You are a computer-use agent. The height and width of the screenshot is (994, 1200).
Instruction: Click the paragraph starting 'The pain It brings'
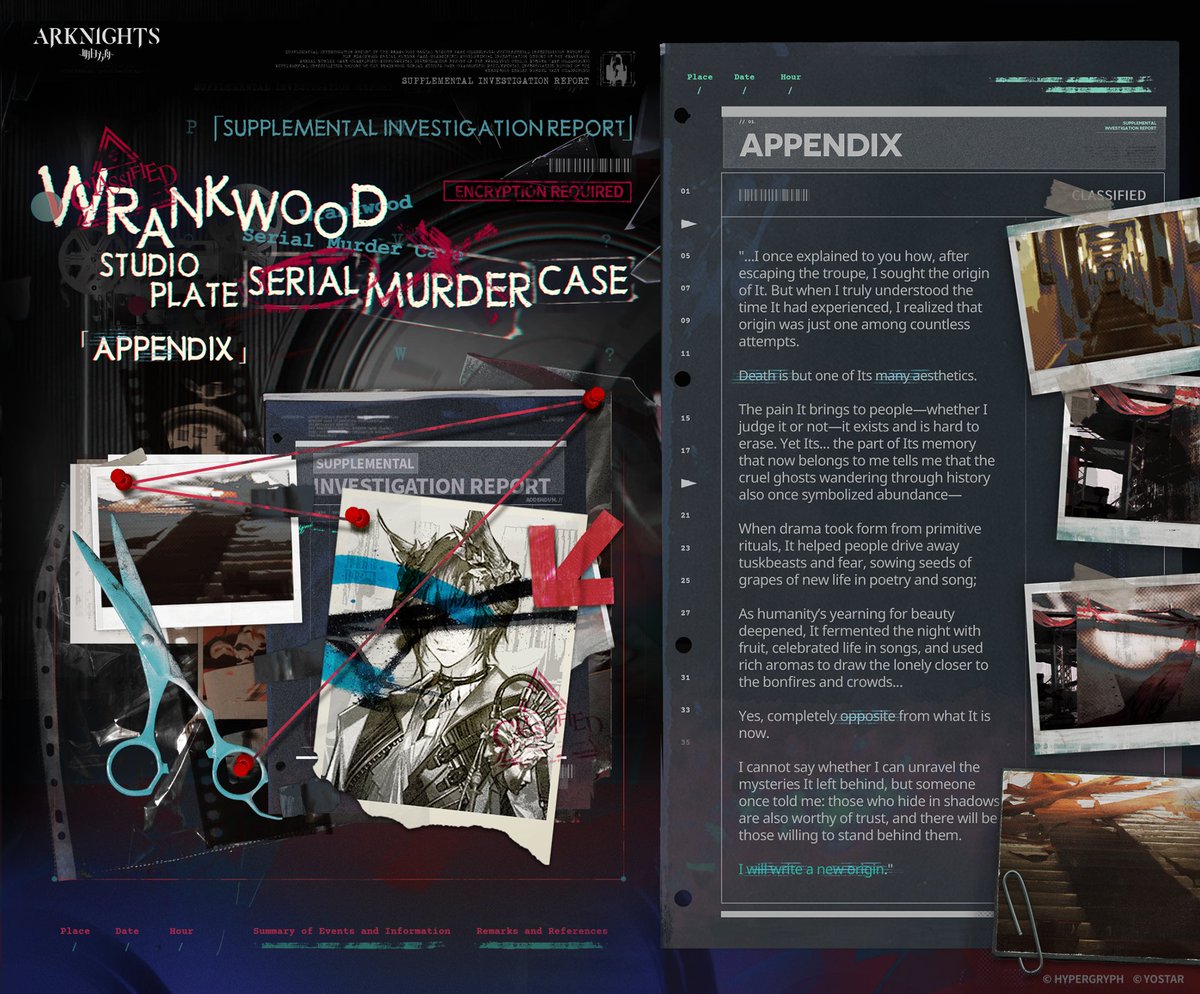click(866, 452)
